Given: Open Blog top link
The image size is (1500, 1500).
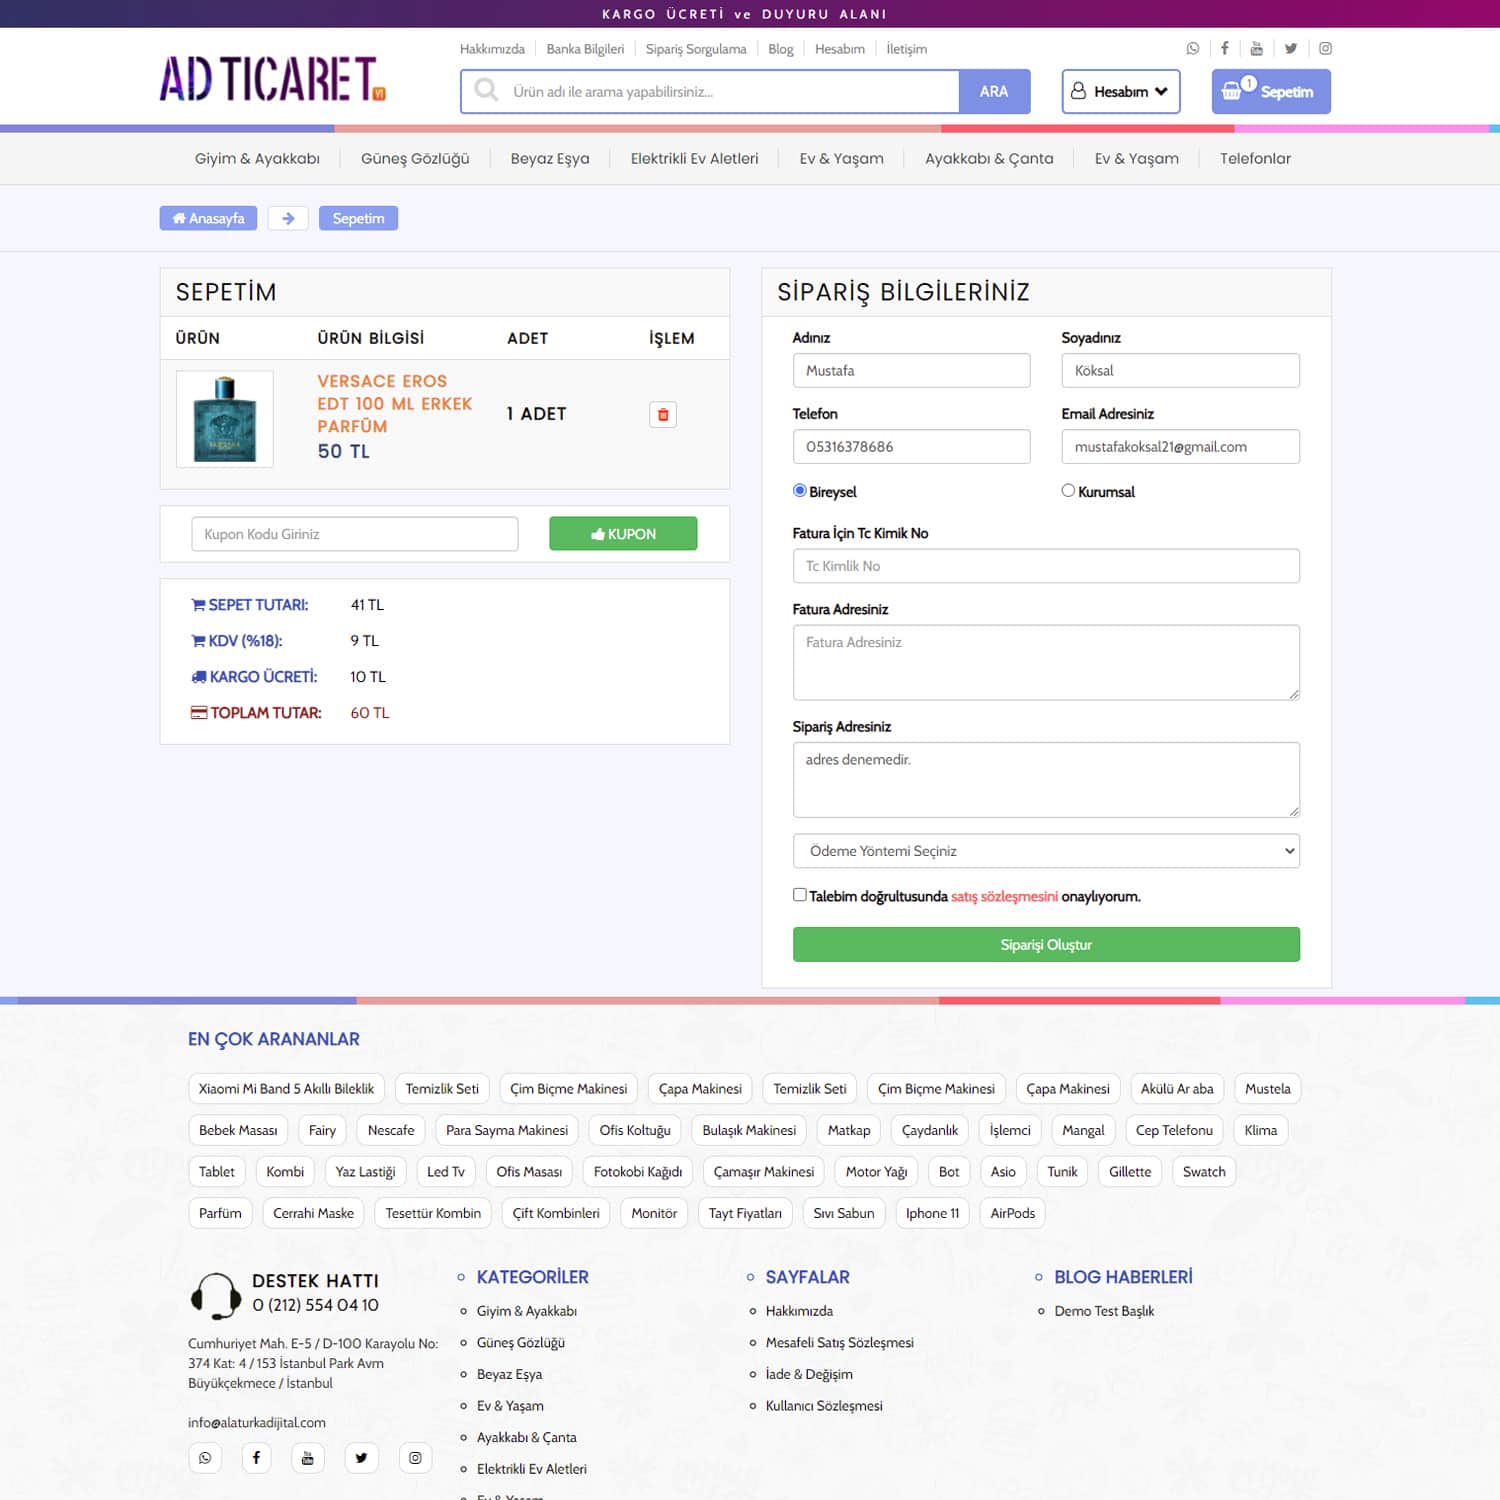Looking at the screenshot, I should coord(780,49).
